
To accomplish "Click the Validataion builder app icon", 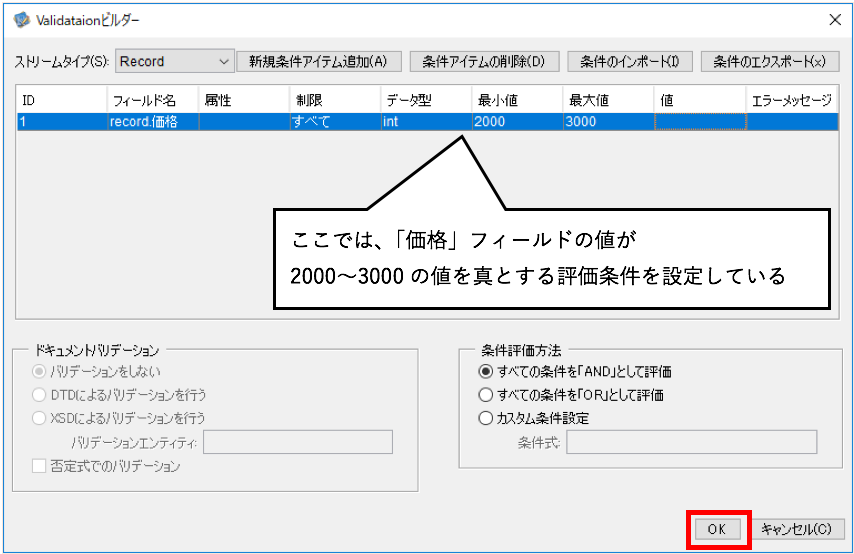I will pyautogui.click(x=22, y=20).
